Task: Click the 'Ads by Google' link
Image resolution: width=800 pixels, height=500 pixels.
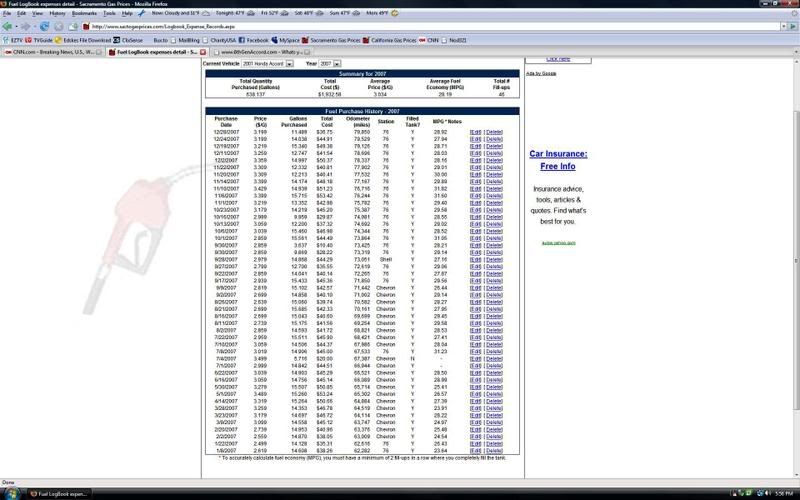Action: coord(541,73)
